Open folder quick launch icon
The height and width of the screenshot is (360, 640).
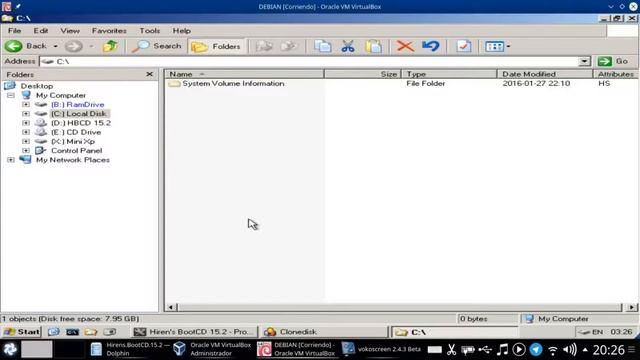pyautogui.click(x=91, y=332)
